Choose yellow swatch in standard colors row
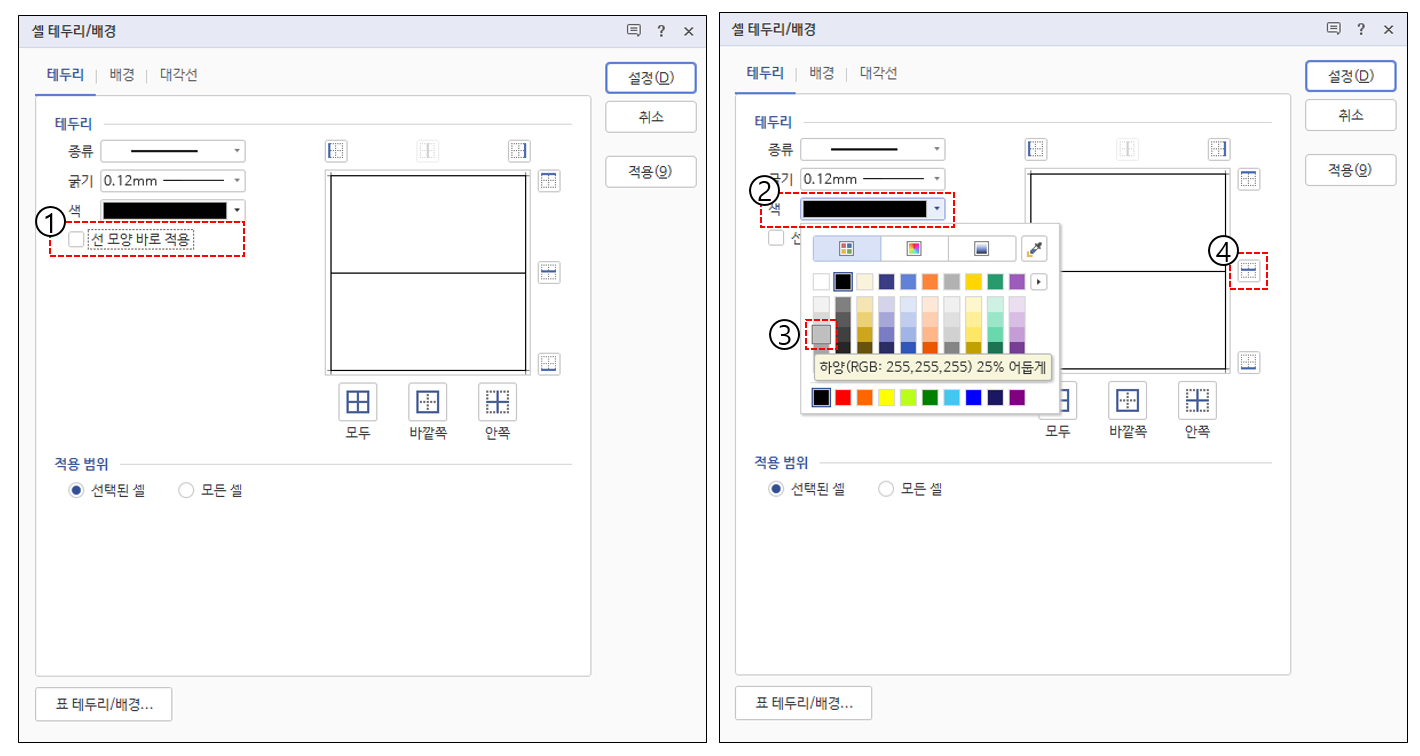The height and width of the screenshot is (756, 1420). pyautogui.click(x=886, y=397)
